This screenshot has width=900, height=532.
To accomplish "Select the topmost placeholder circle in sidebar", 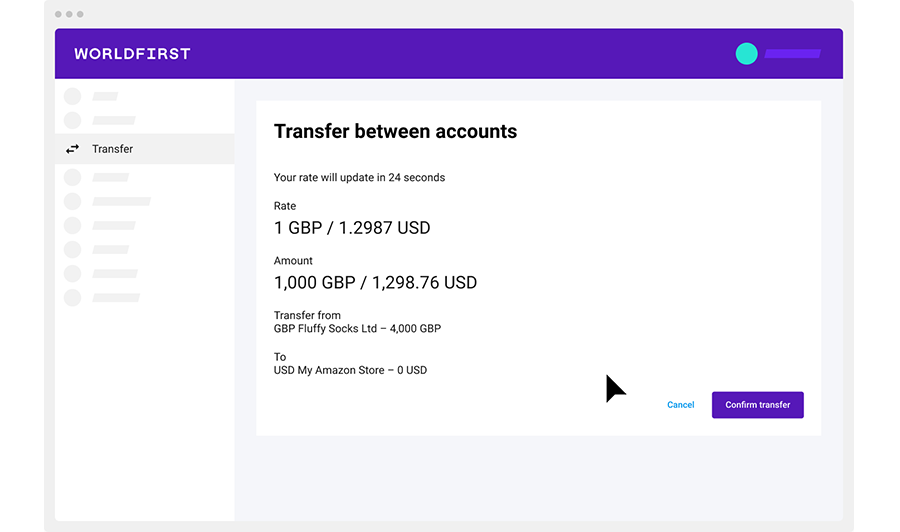I will tap(72, 96).
